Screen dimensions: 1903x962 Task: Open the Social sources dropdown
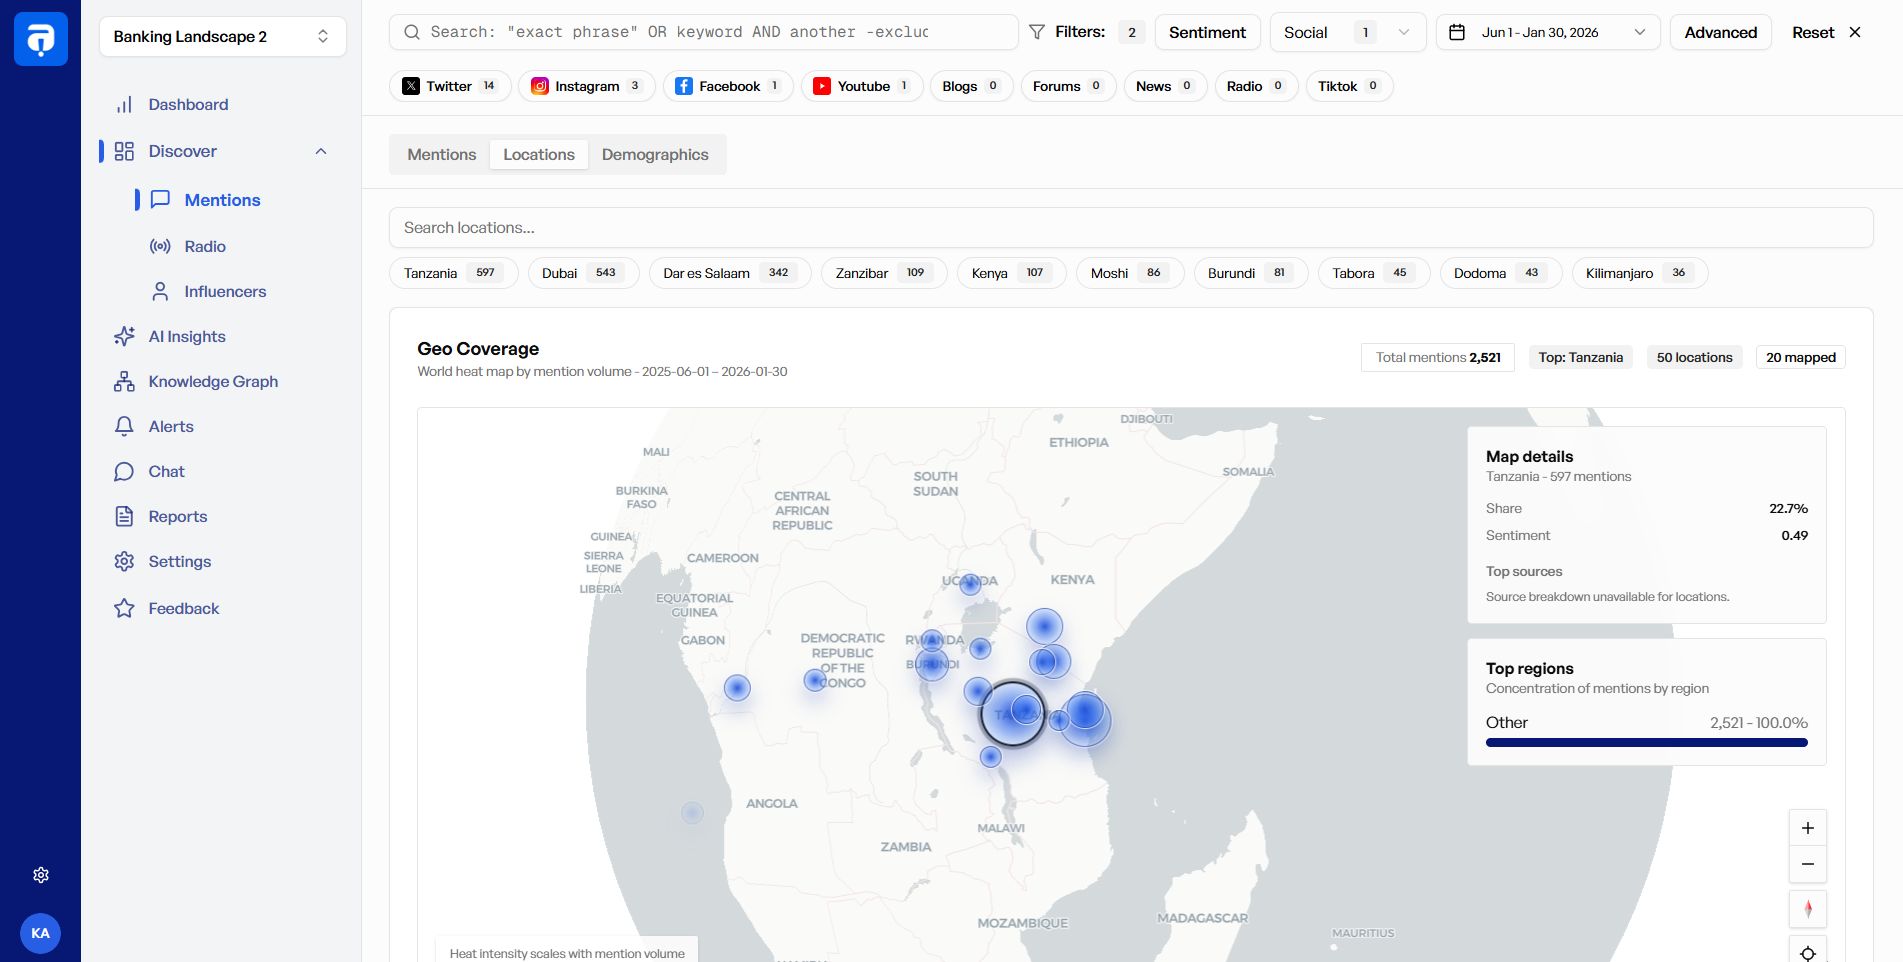1346,32
